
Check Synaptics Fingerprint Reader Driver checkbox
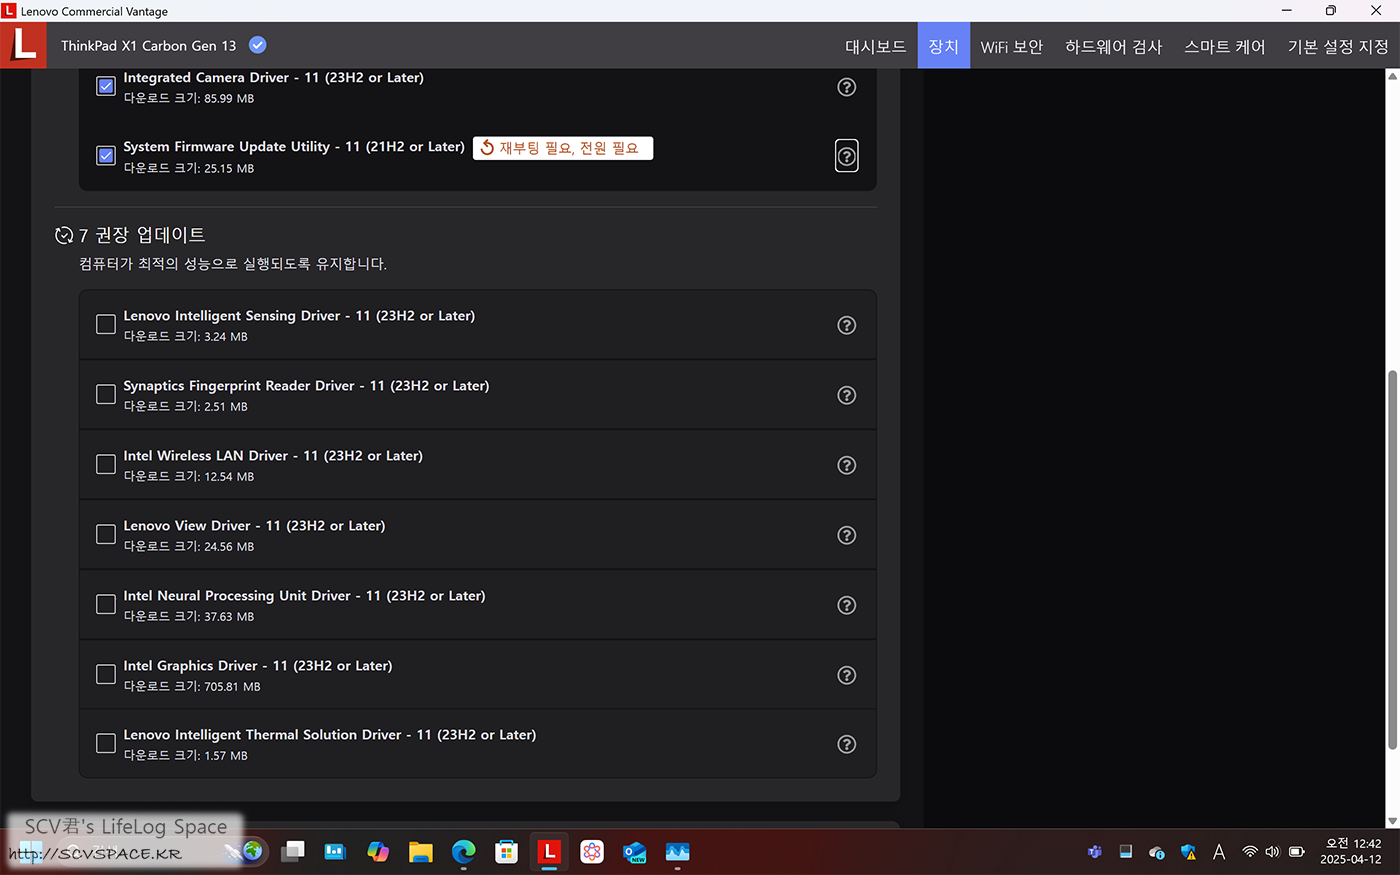(x=106, y=395)
